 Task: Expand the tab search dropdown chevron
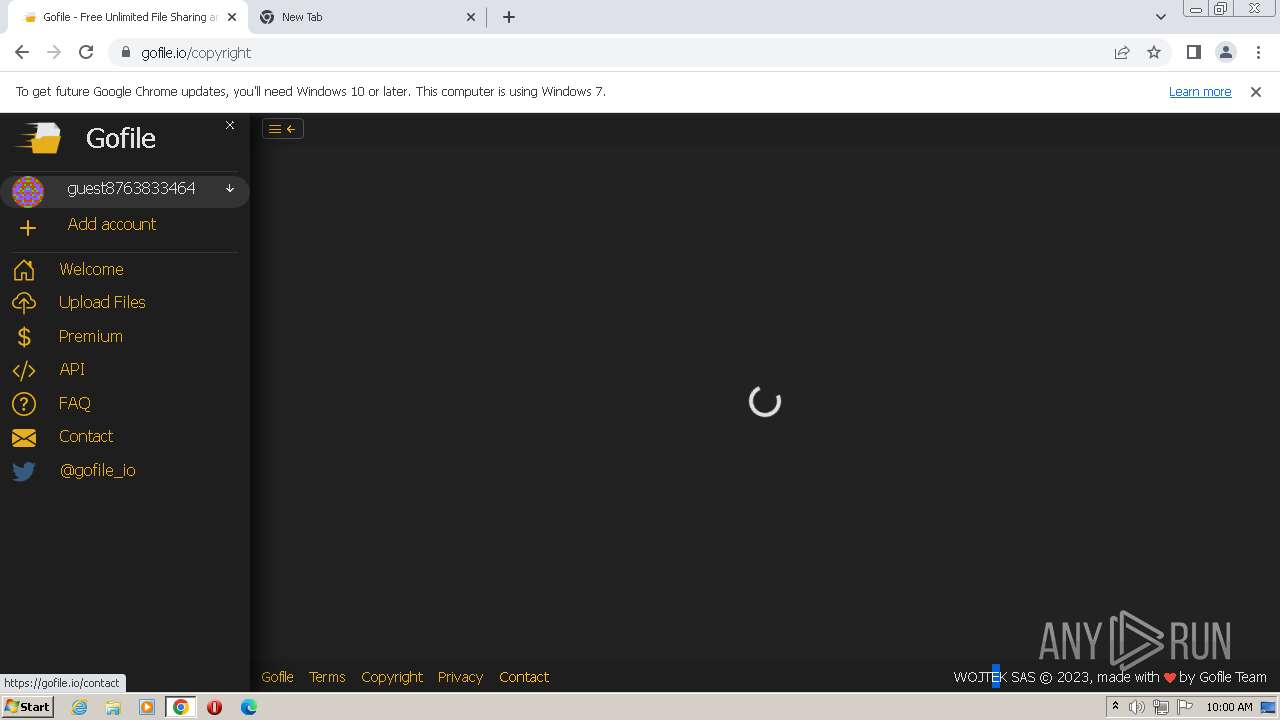(1160, 17)
